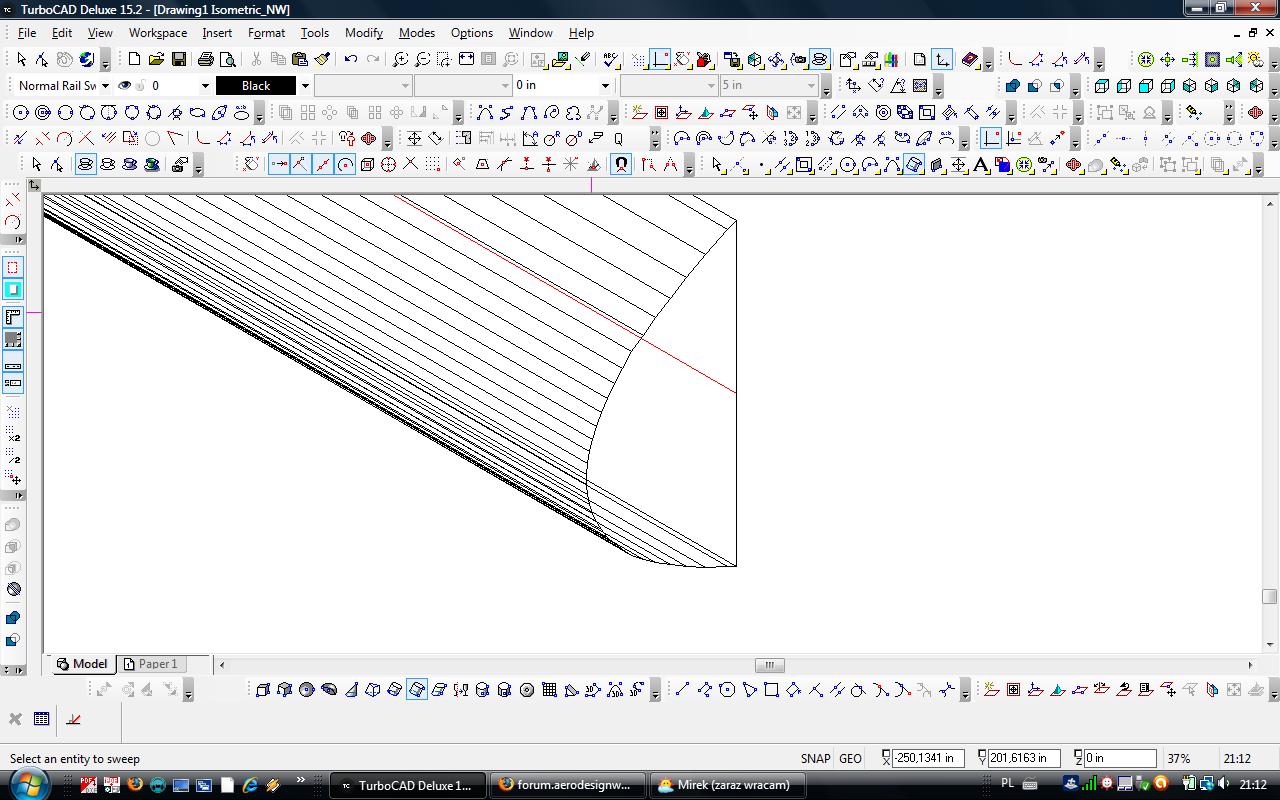Open the Modify menu
The image size is (1280, 800).
363,33
